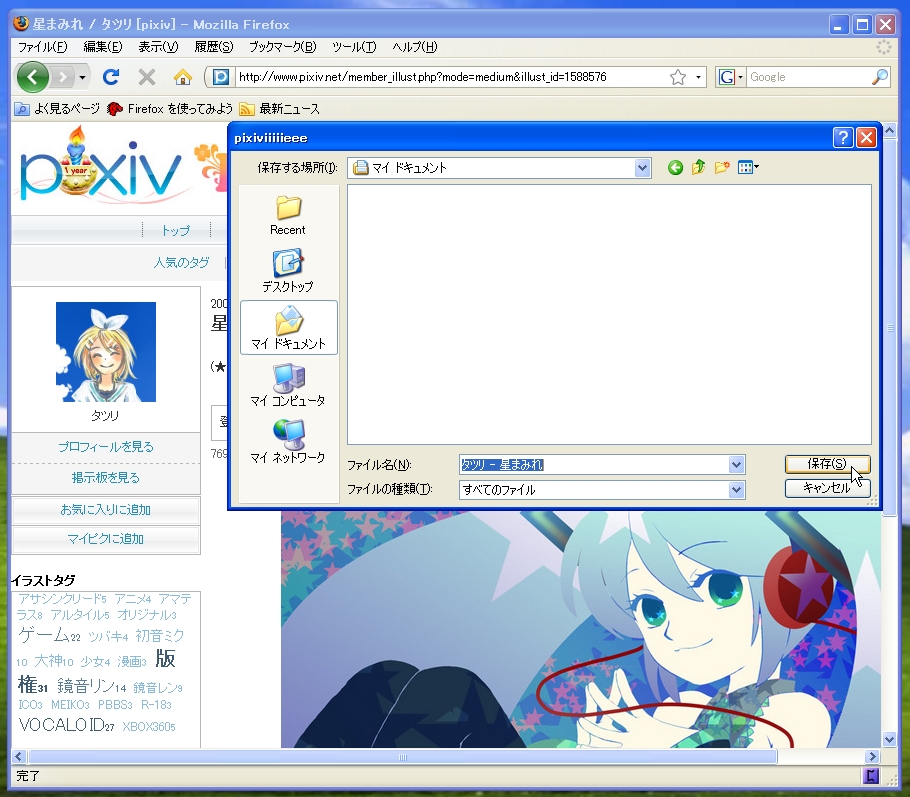Click the 鏡音リン tag

pos(86,686)
